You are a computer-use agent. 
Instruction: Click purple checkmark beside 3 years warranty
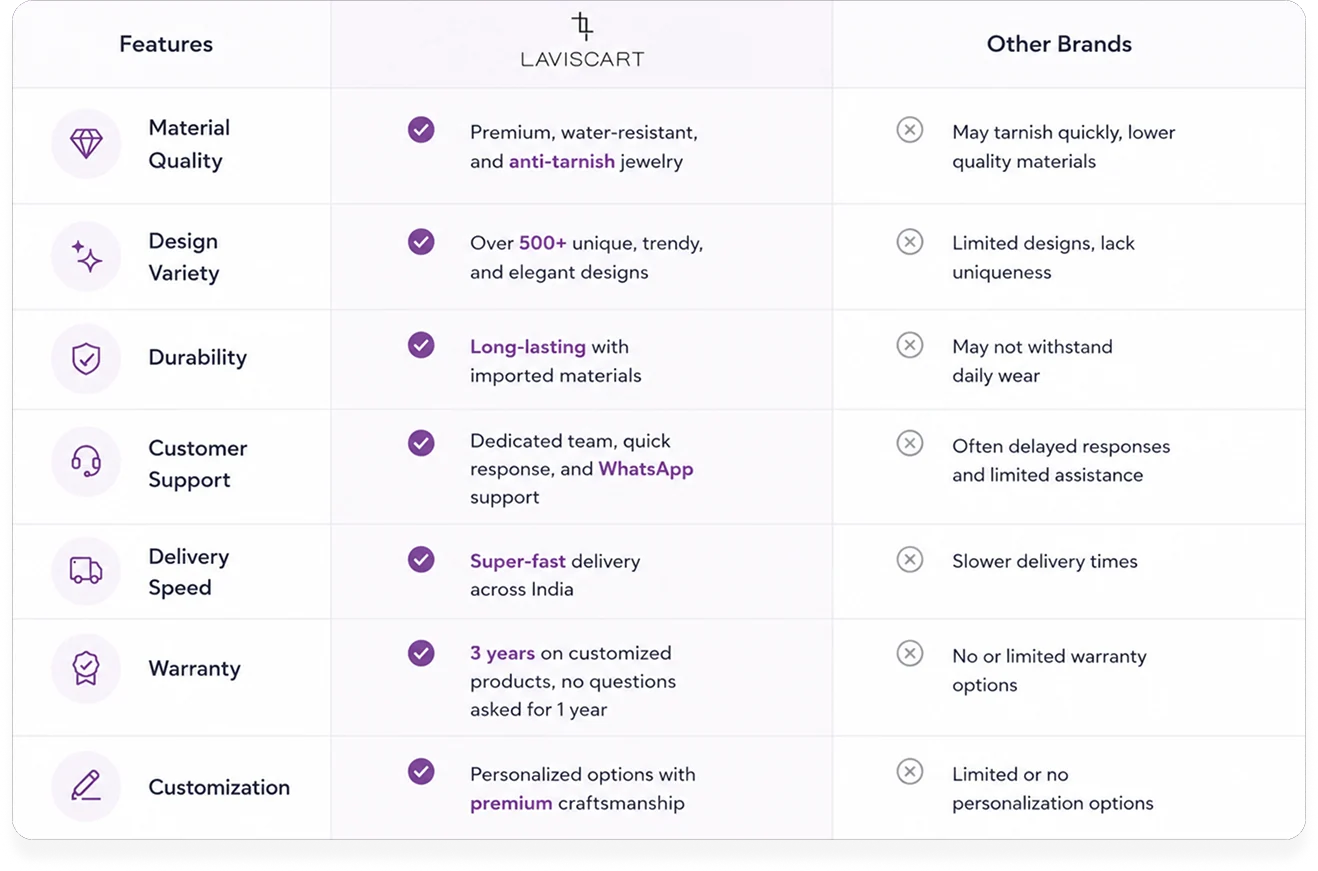pyautogui.click(x=421, y=653)
